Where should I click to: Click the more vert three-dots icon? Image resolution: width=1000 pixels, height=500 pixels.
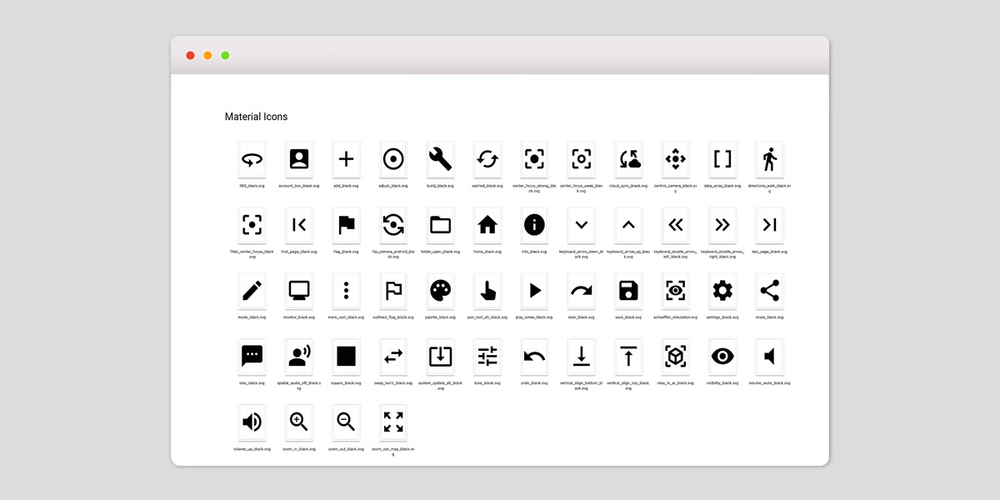pos(346,291)
